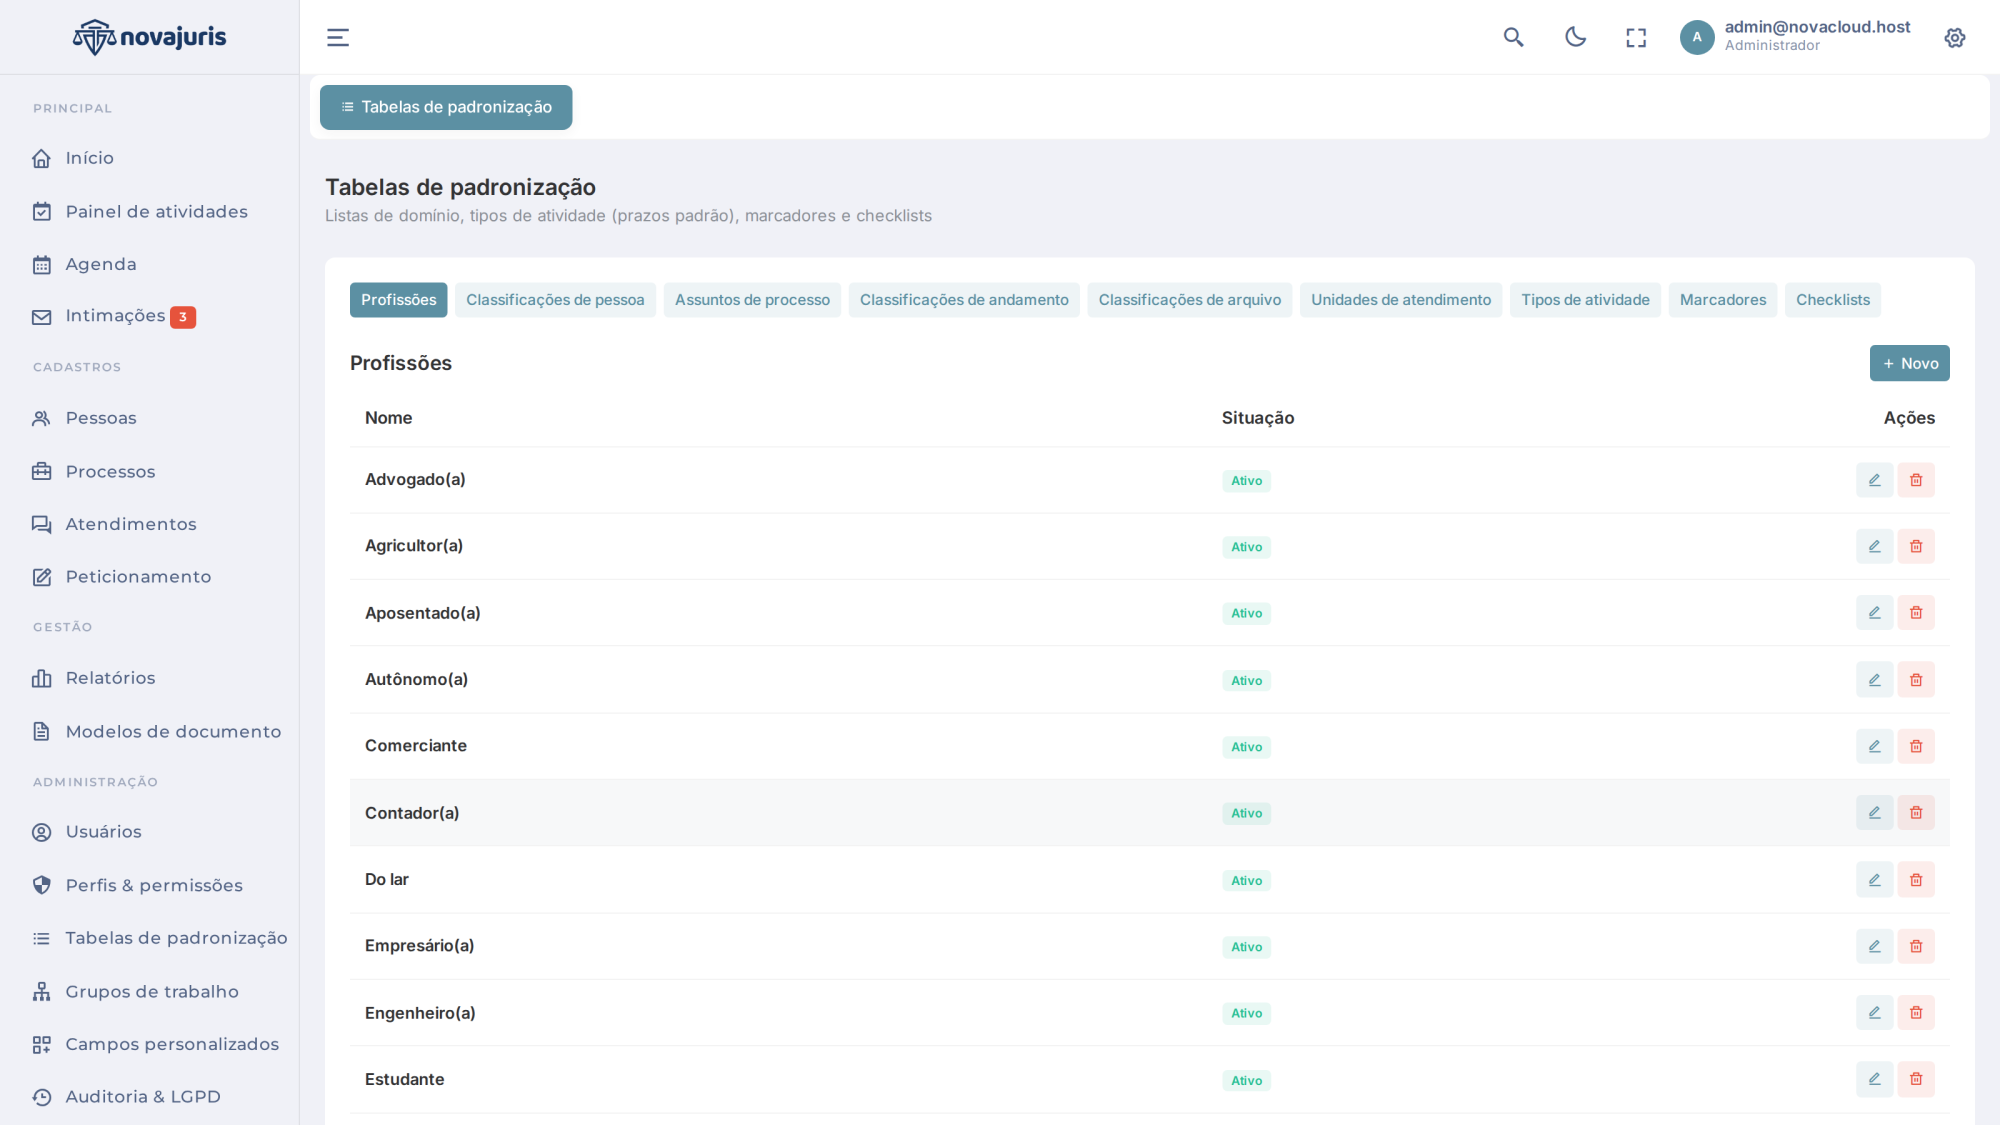This screenshot has width=2000, height=1125.
Task: Open the search magnifier icon
Action: click(x=1514, y=38)
